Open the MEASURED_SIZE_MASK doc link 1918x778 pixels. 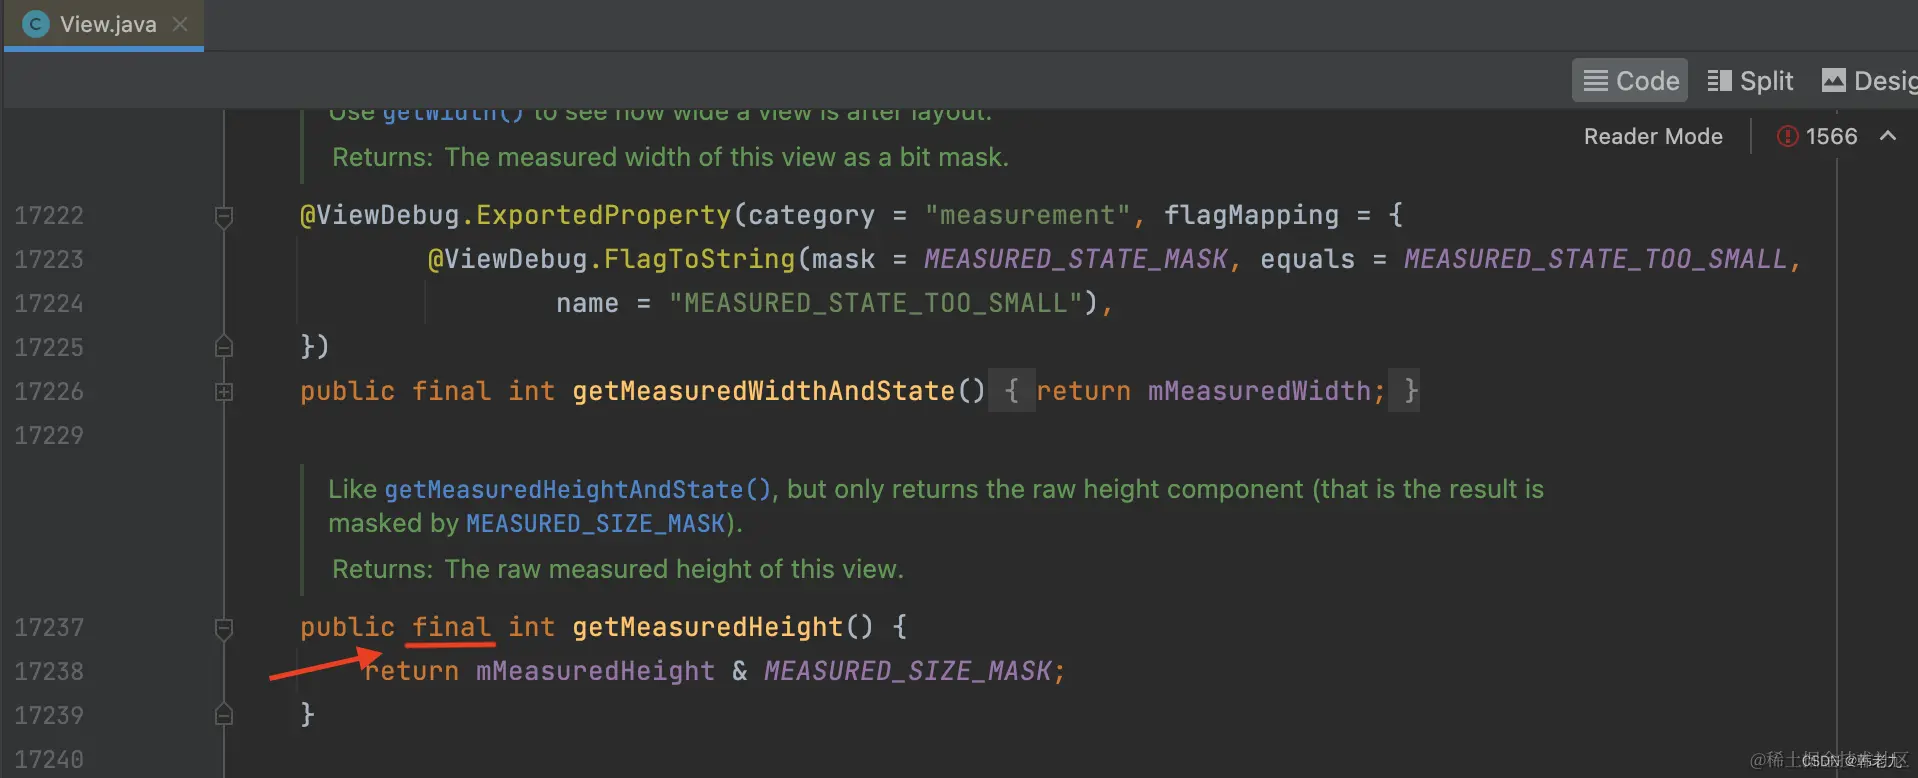point(595,523)
